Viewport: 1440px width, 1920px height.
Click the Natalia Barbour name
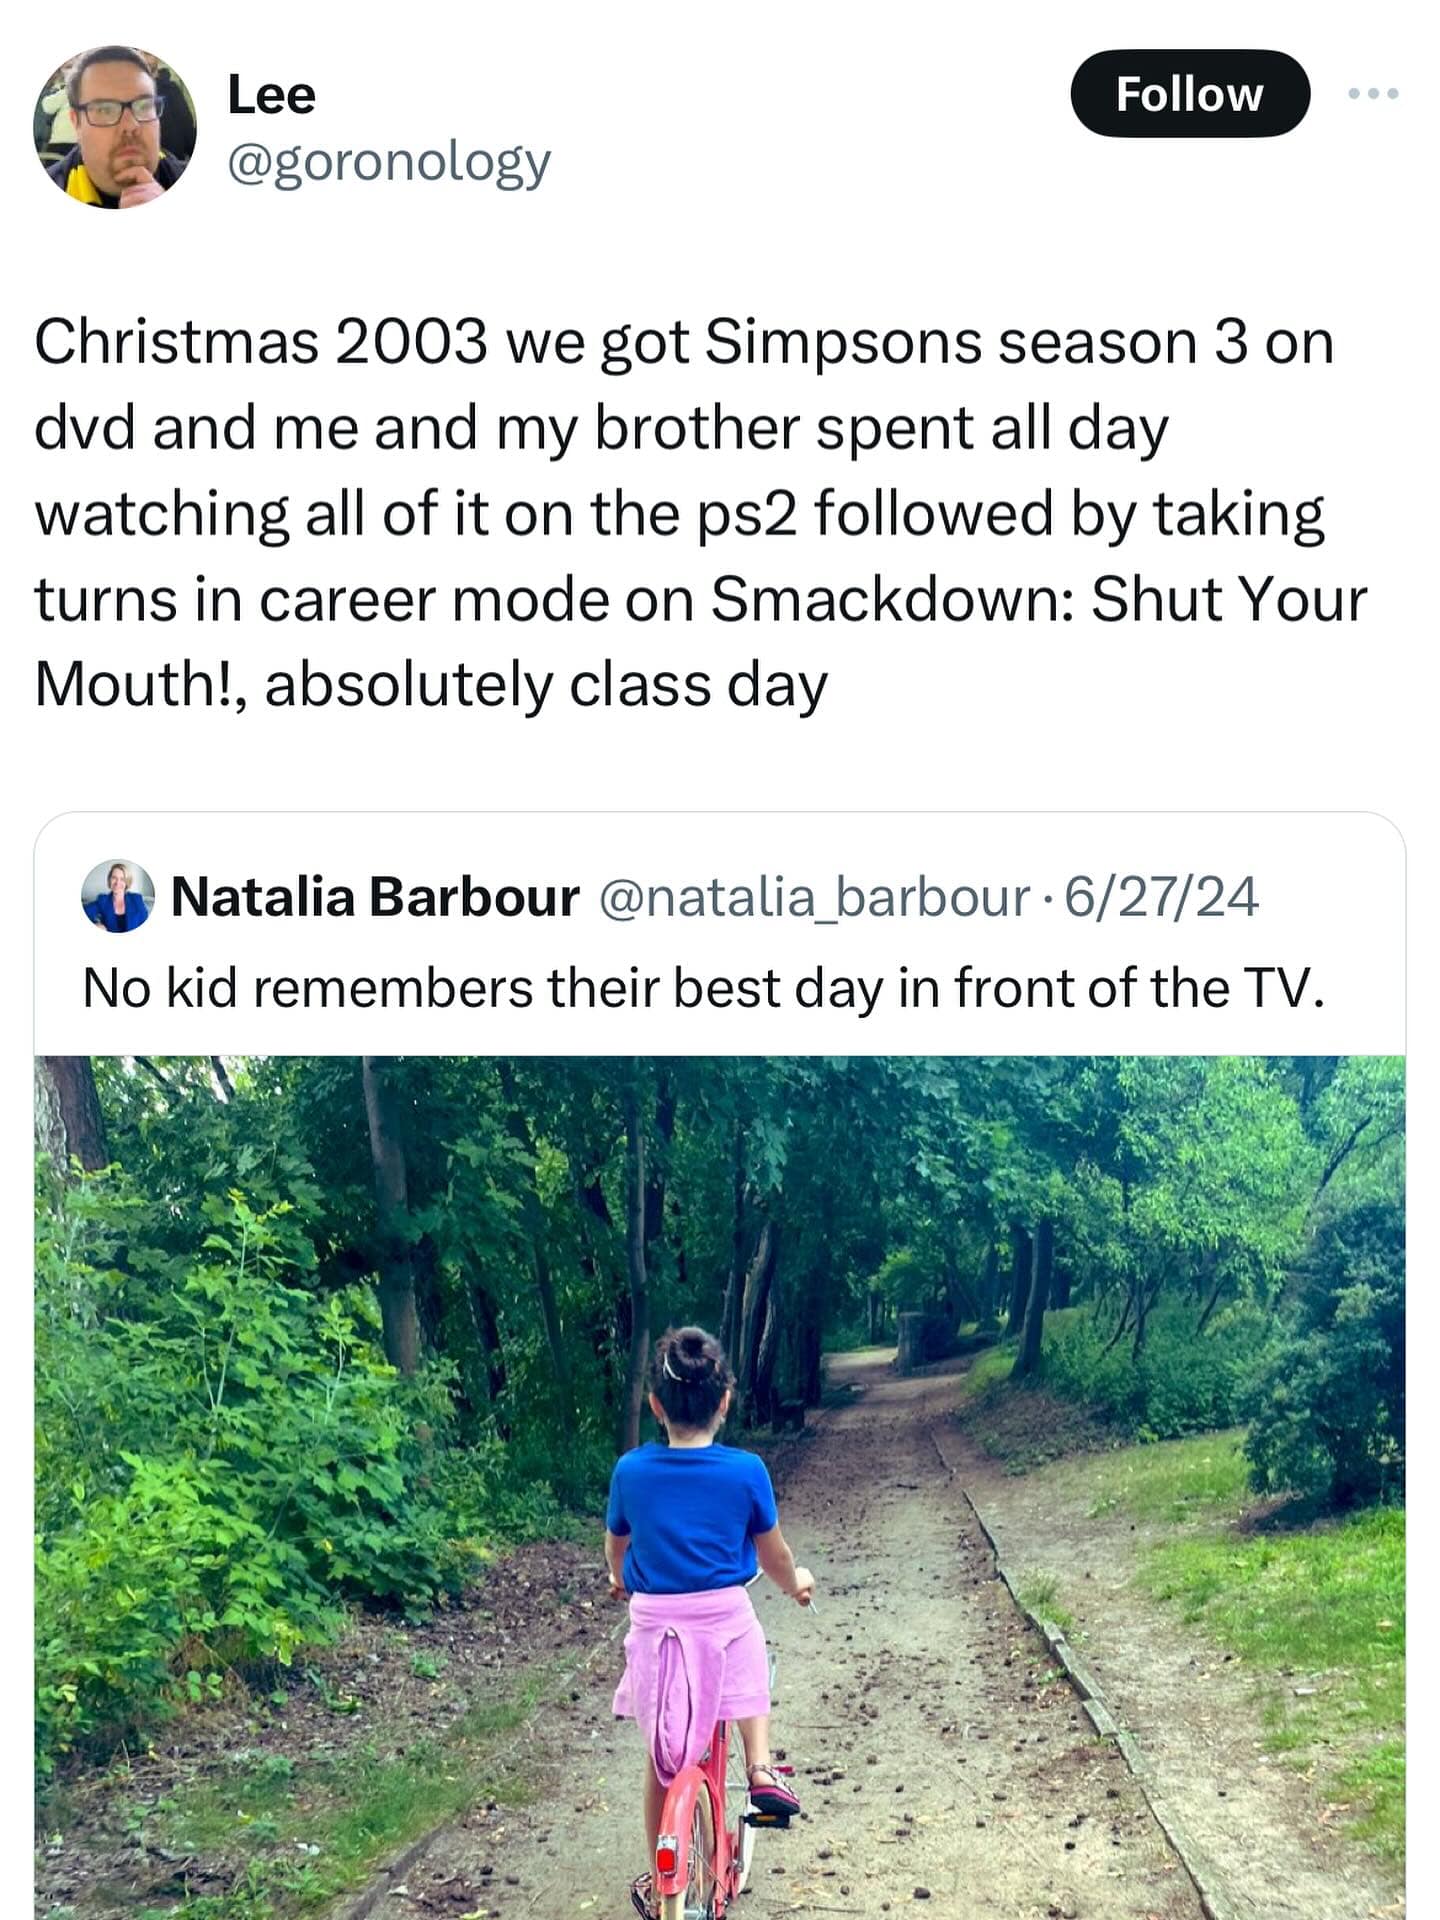click(x=375, y=896)
